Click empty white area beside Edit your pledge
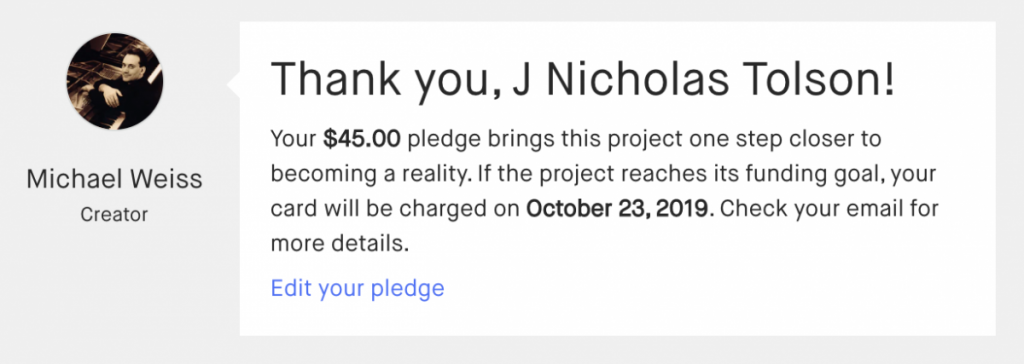This screenshot has width=1024, height=364. click(718, 289)
